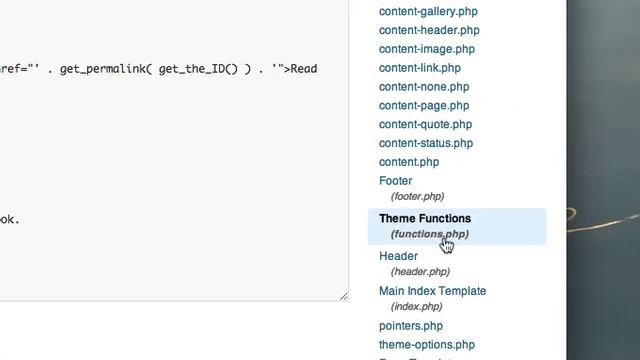
Task: Open the Header template link
Action: point(398,256)
